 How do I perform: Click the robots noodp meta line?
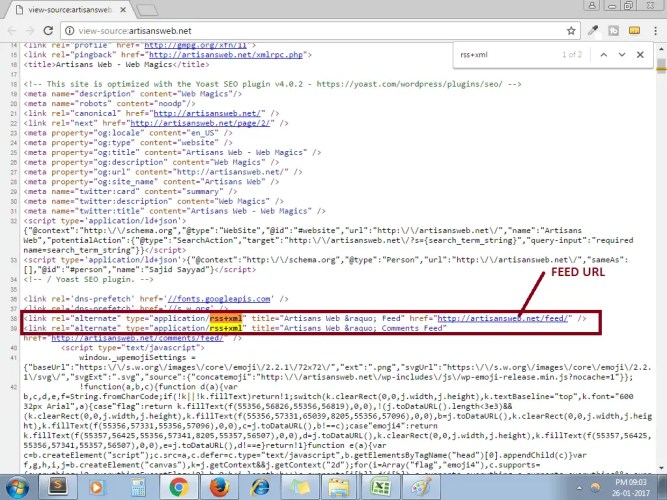[109, 103]
